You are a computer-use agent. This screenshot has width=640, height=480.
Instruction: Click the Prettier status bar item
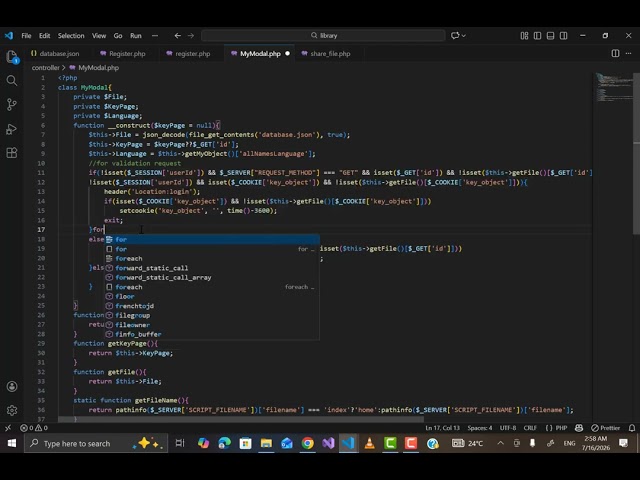pyautogui.click(x=605, y=428)
